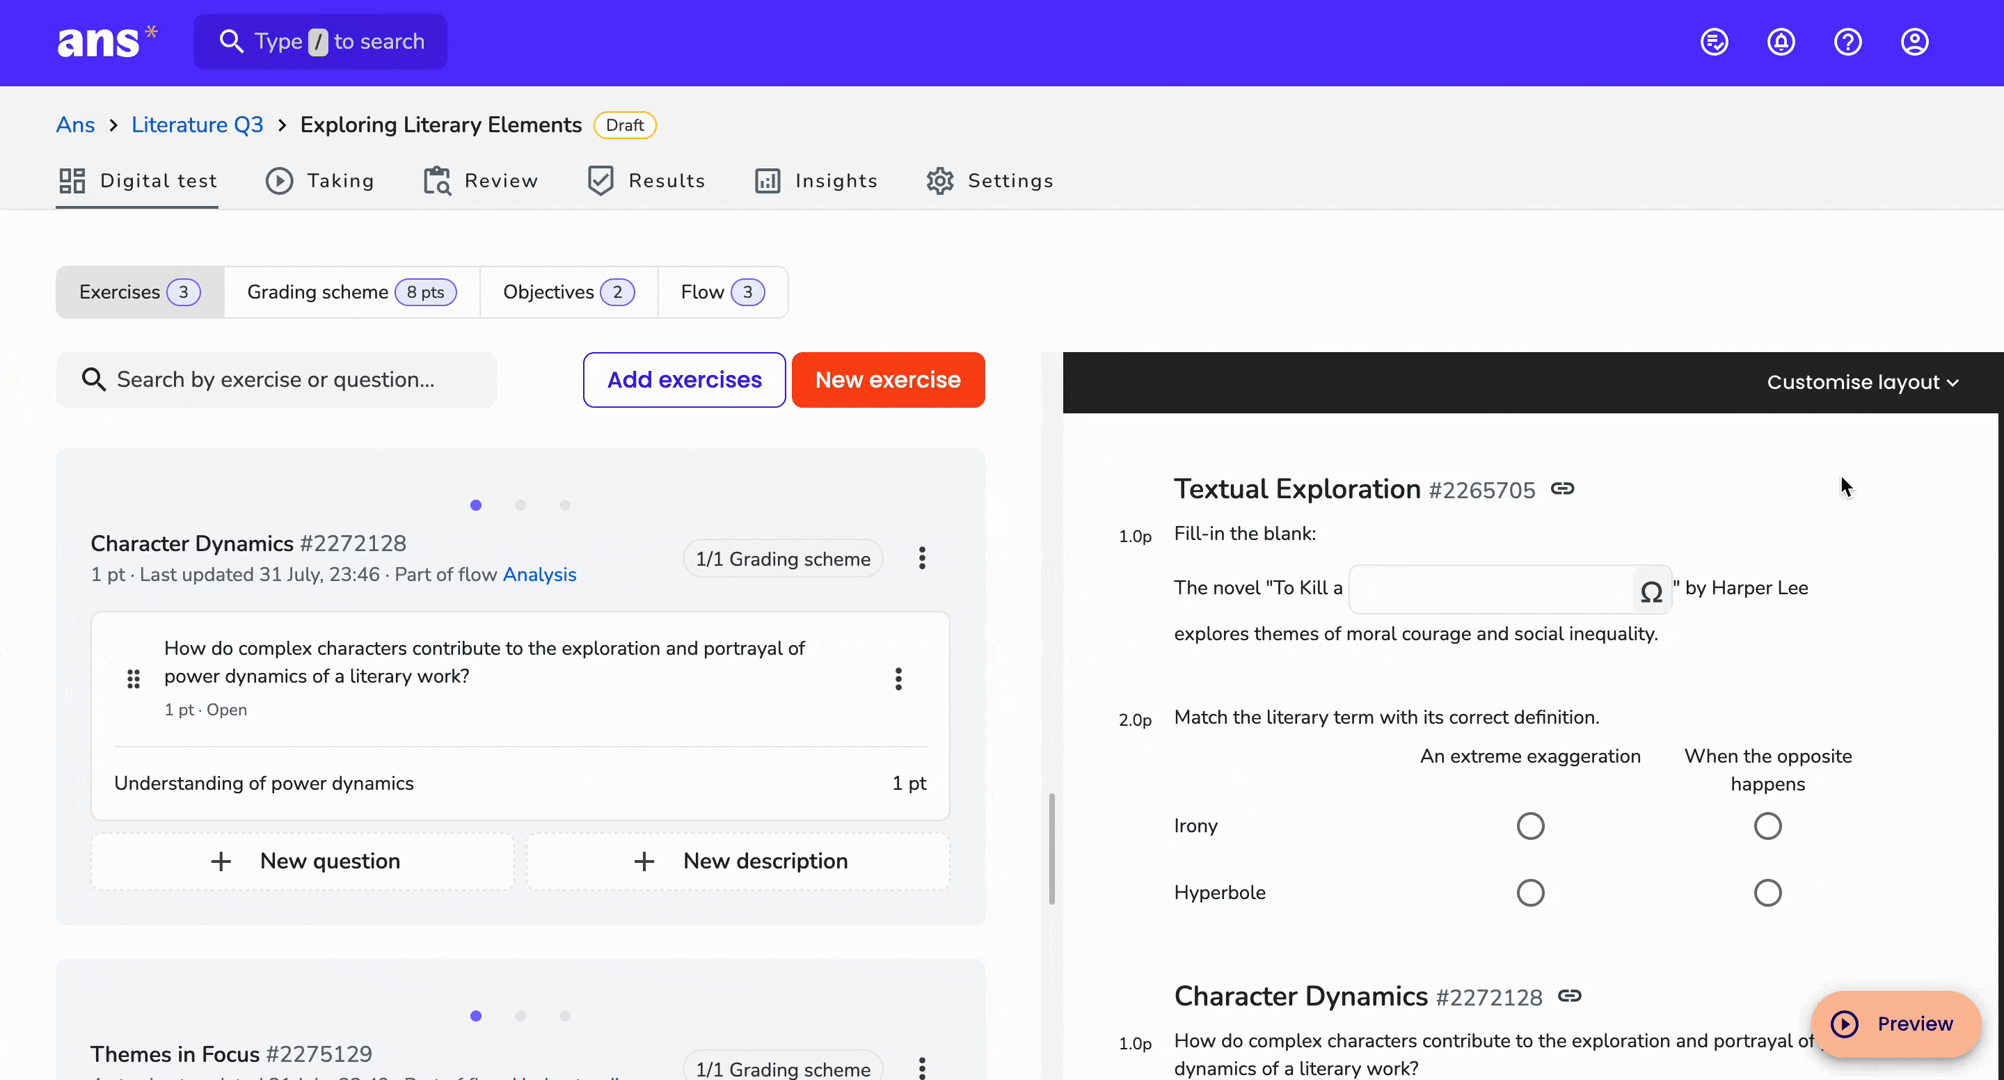
Task: Click the Draft status badge
Action: pos(625,125)
